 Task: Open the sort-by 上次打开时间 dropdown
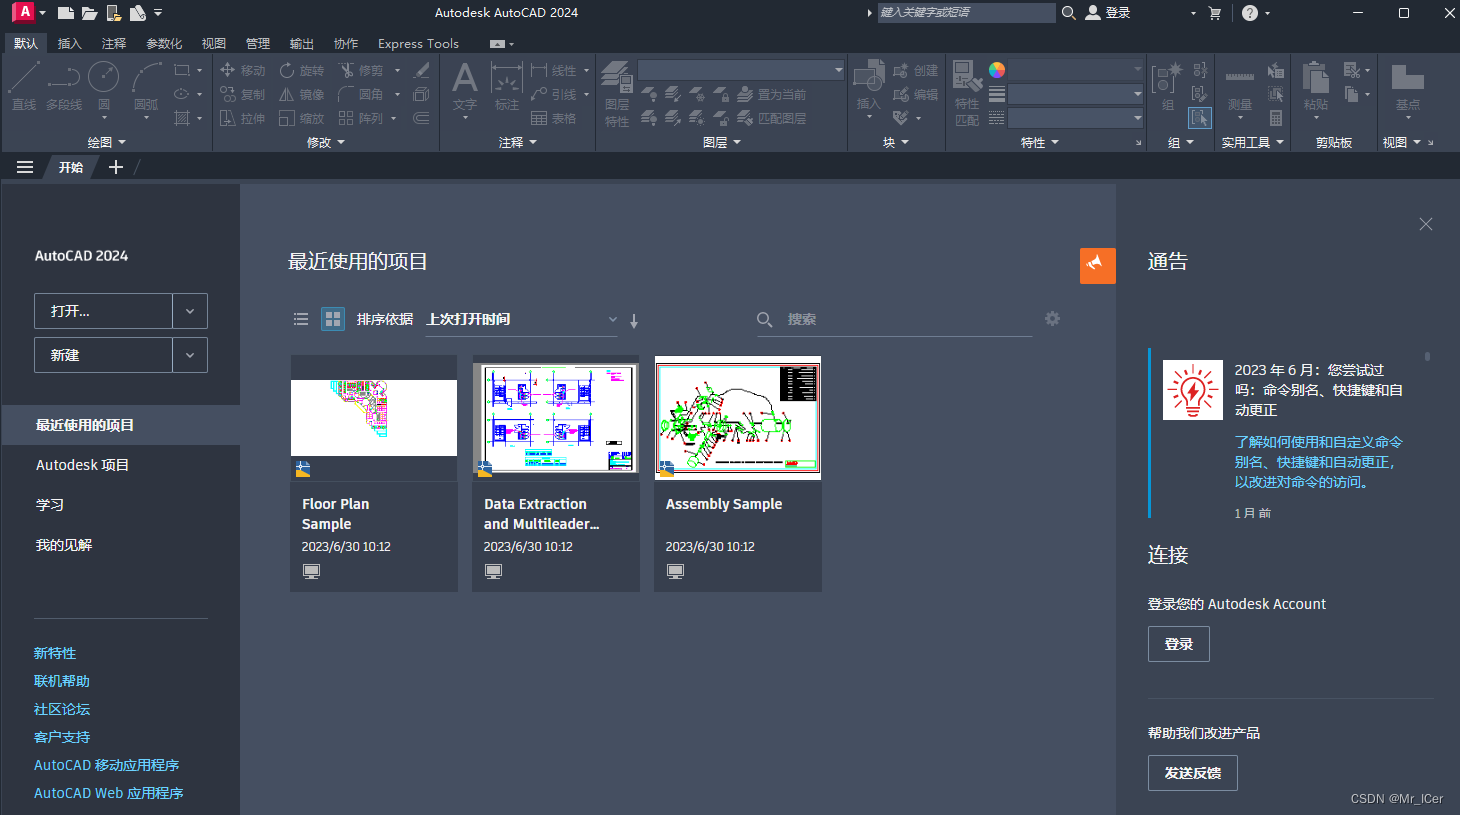tap(521, 319)
